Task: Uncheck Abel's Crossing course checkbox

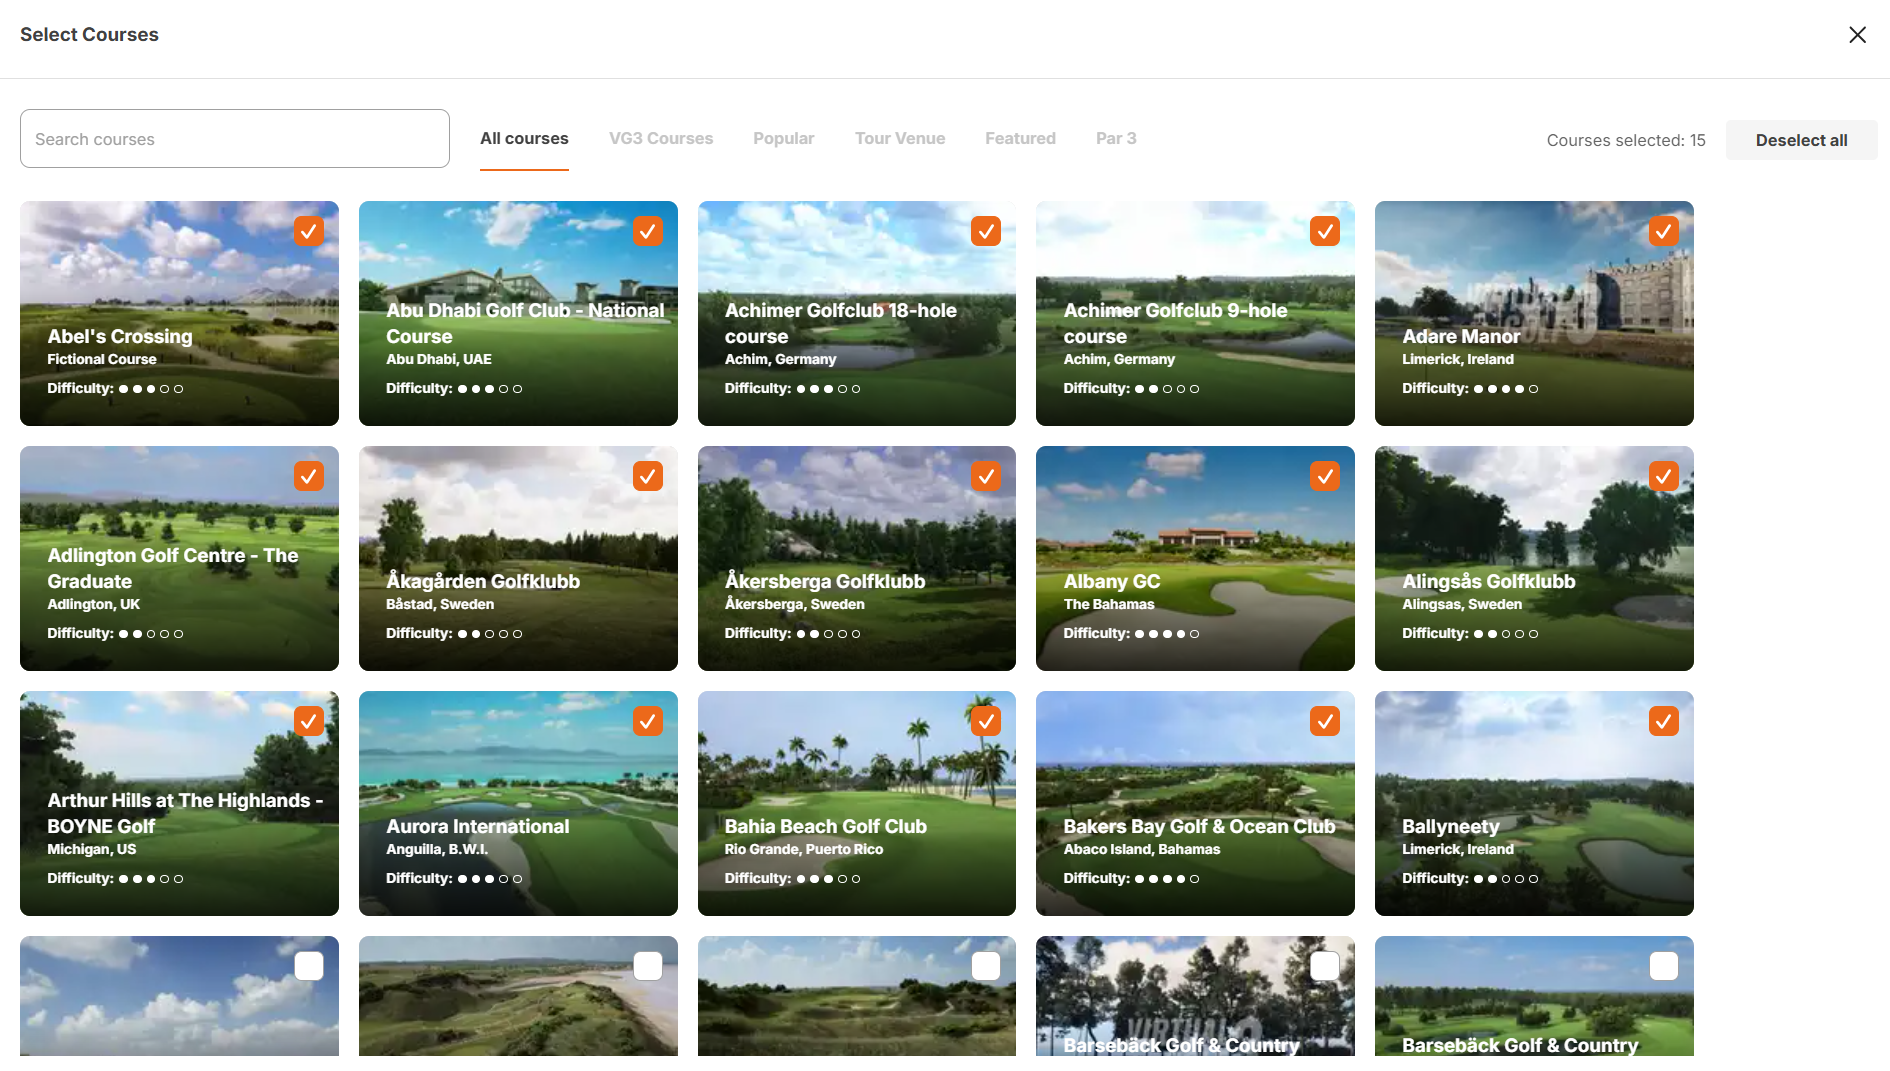Action: tap(309, 231)
